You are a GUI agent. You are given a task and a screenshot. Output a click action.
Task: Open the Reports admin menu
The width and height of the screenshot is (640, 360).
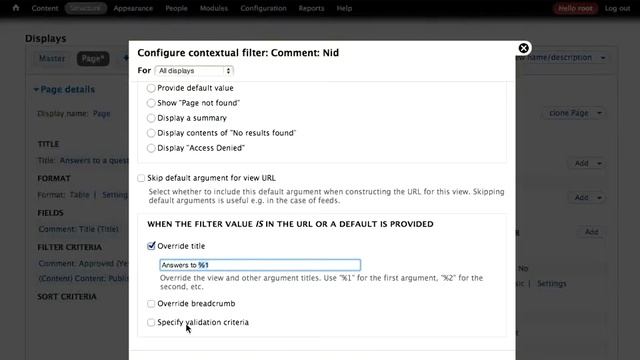click(x=311, y=8)
